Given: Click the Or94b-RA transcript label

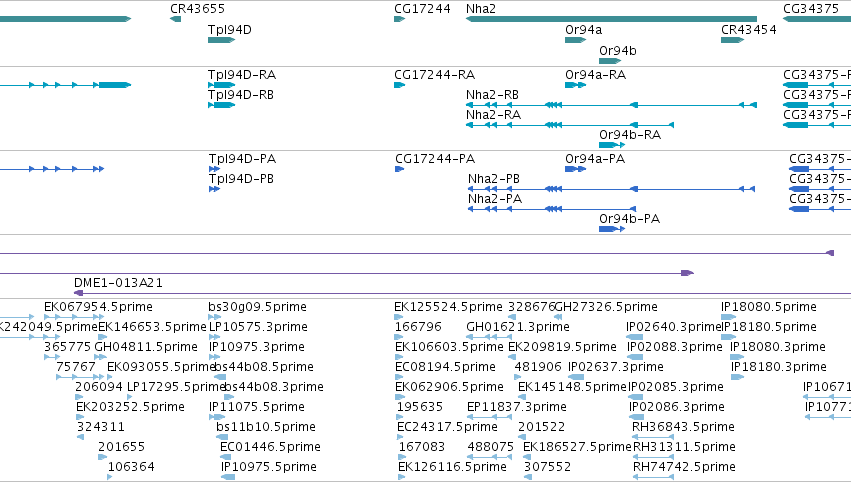Looking at the screenshot, I should click(x=630, y=135).
